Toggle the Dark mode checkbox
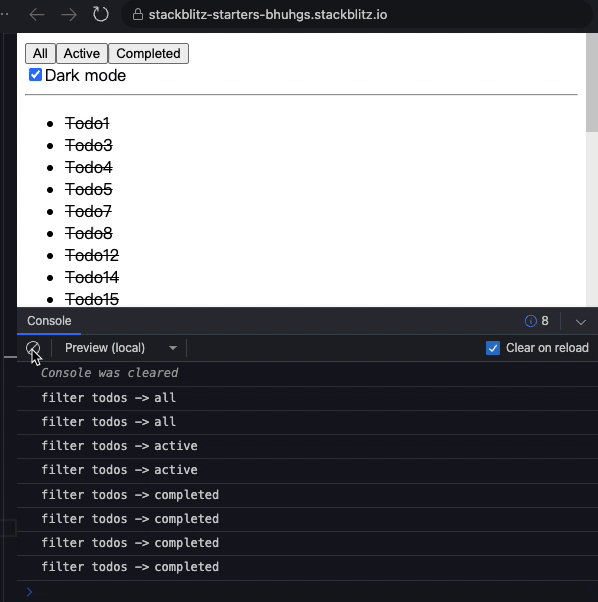 click(x=35, y=74)
